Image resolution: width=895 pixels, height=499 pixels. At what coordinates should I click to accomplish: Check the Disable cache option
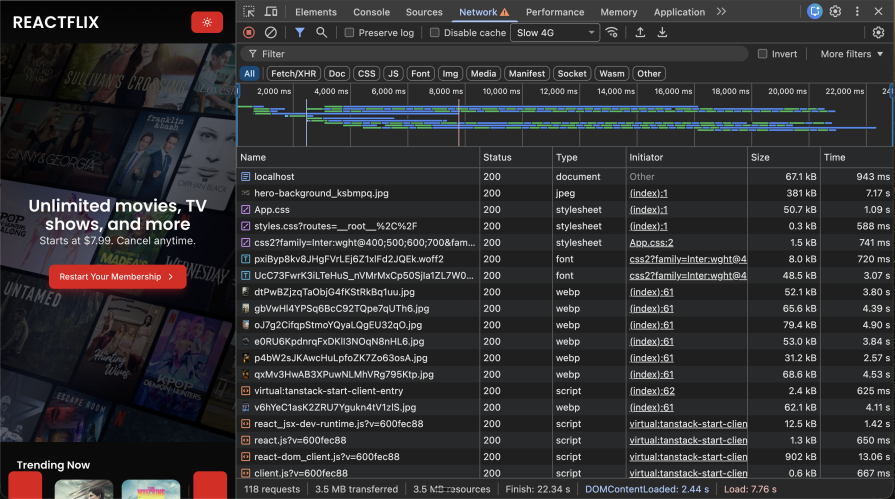tap(435, 33)
